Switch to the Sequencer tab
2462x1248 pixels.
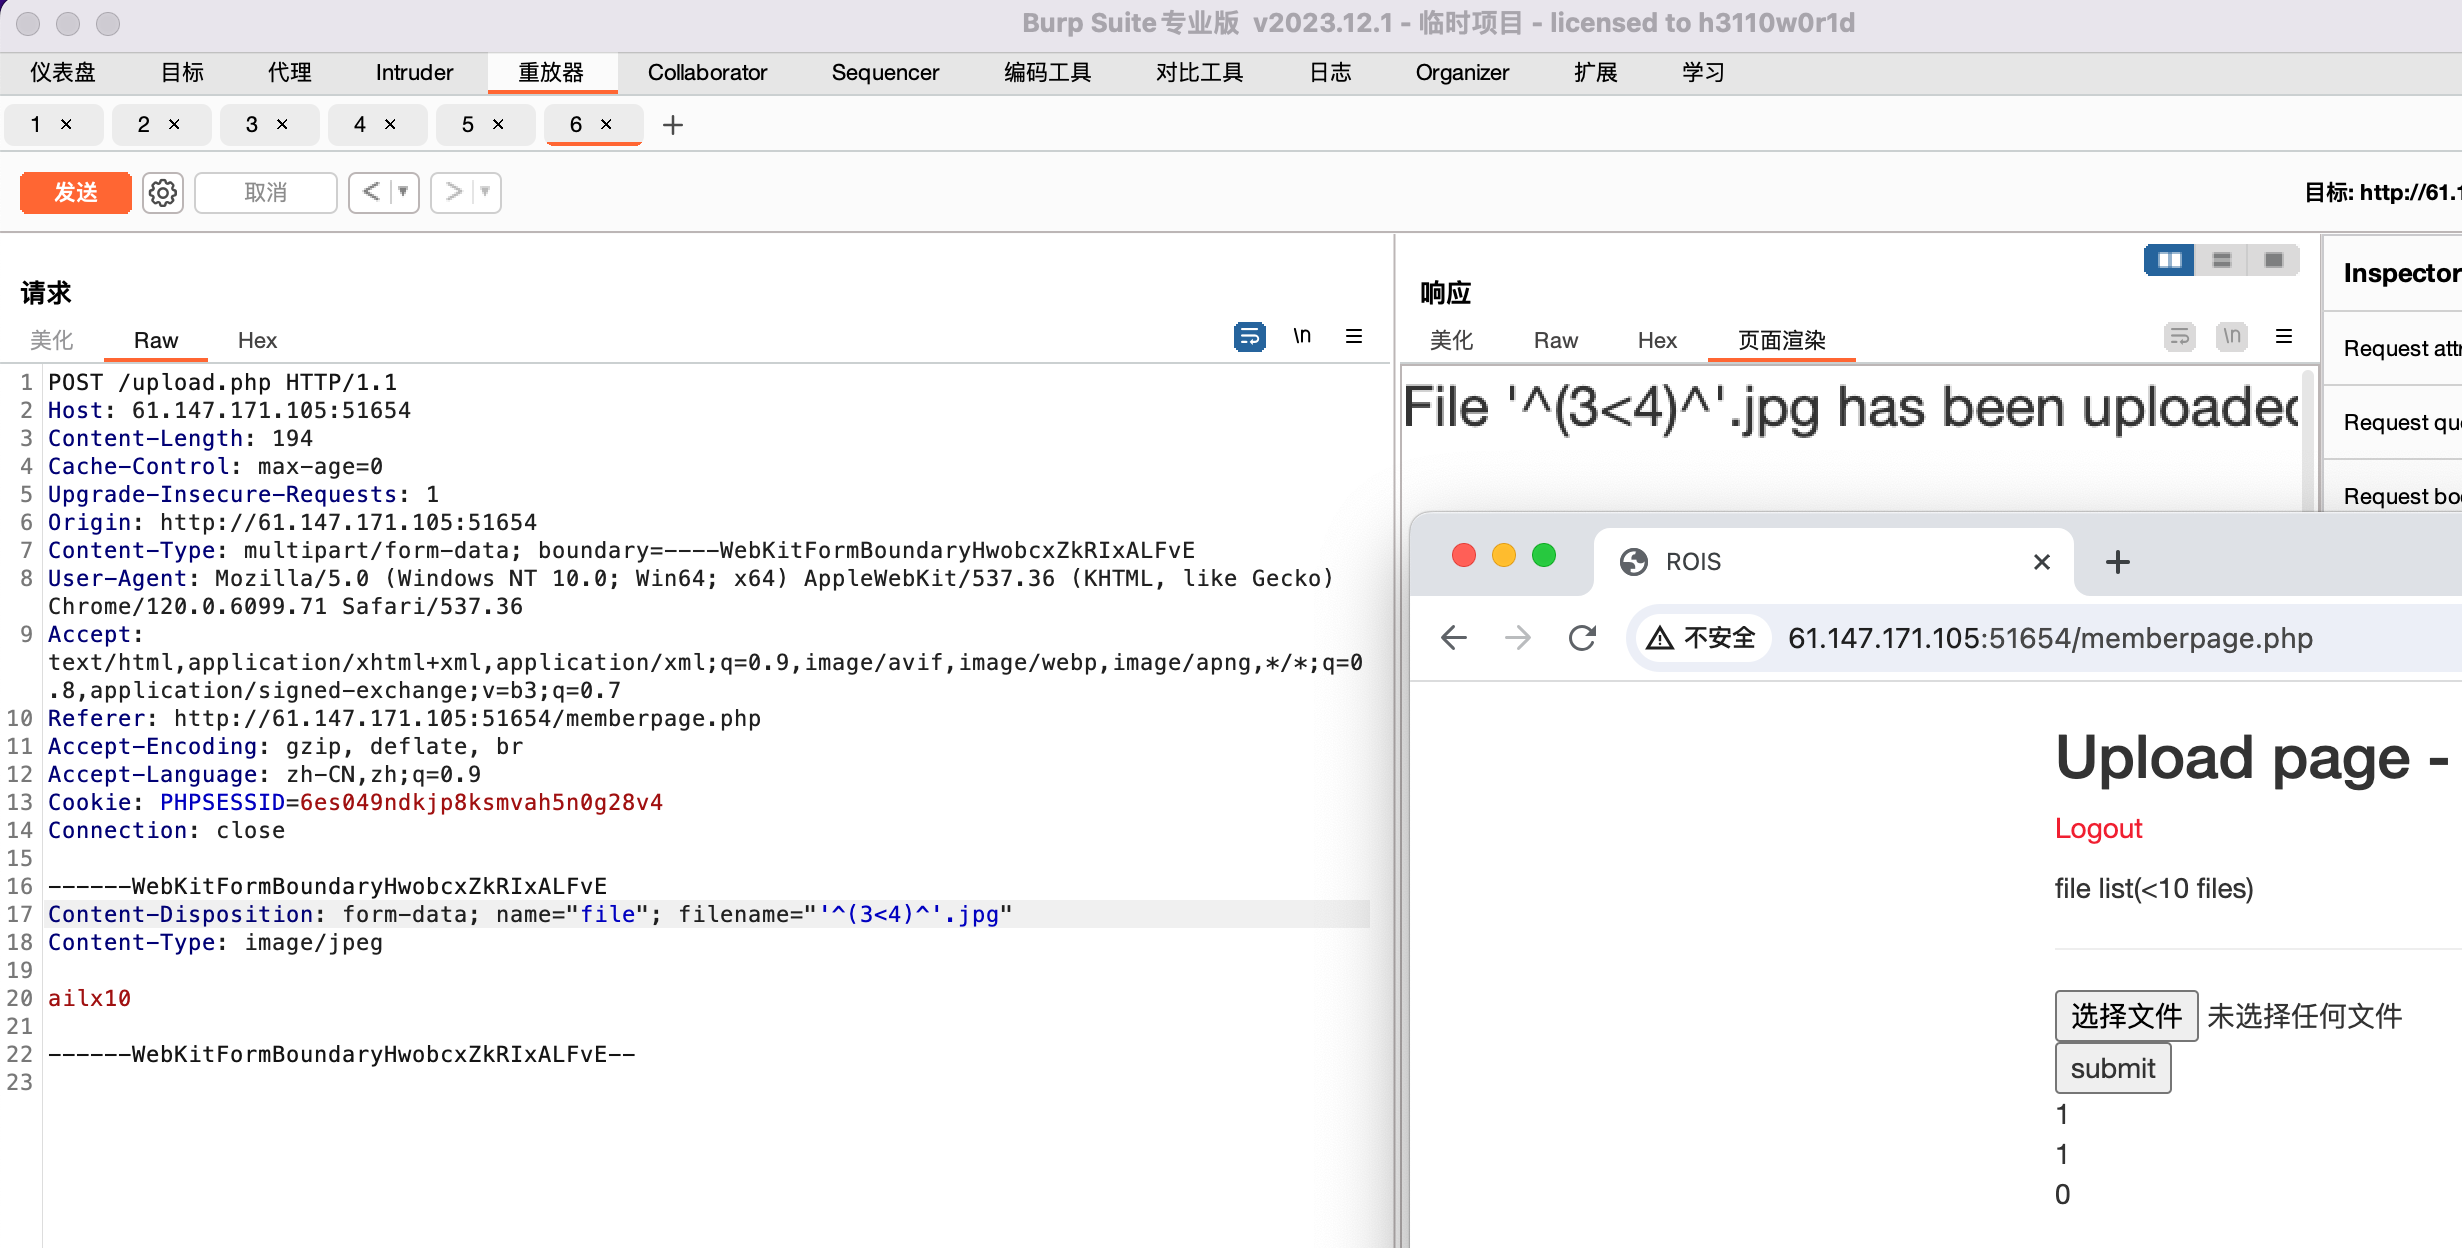[885, 73]
